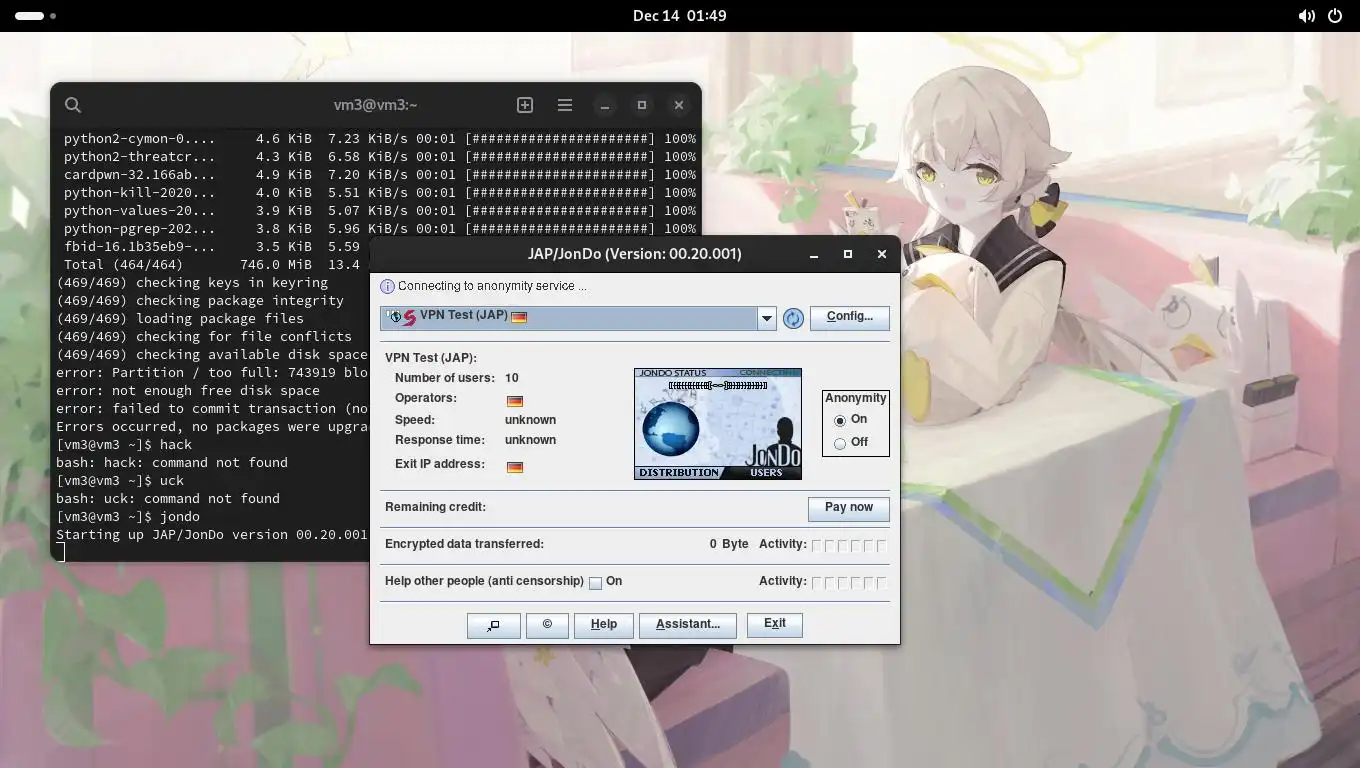The image size is (1360, 768).
Task: Click the anti censorship Activity indicator
Action: tap(849, 583)
